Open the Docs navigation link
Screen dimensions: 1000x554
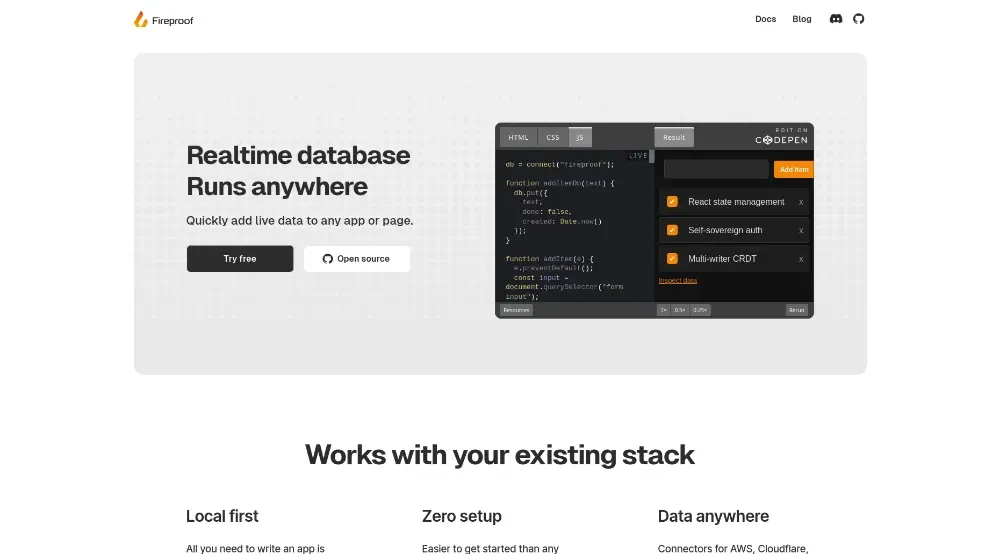(765, 19)
